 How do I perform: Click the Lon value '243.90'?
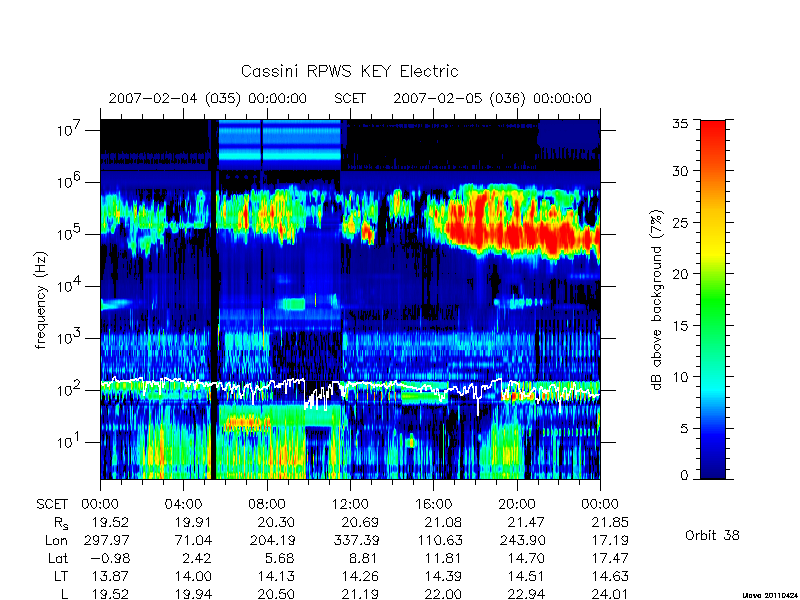point(522,540)
